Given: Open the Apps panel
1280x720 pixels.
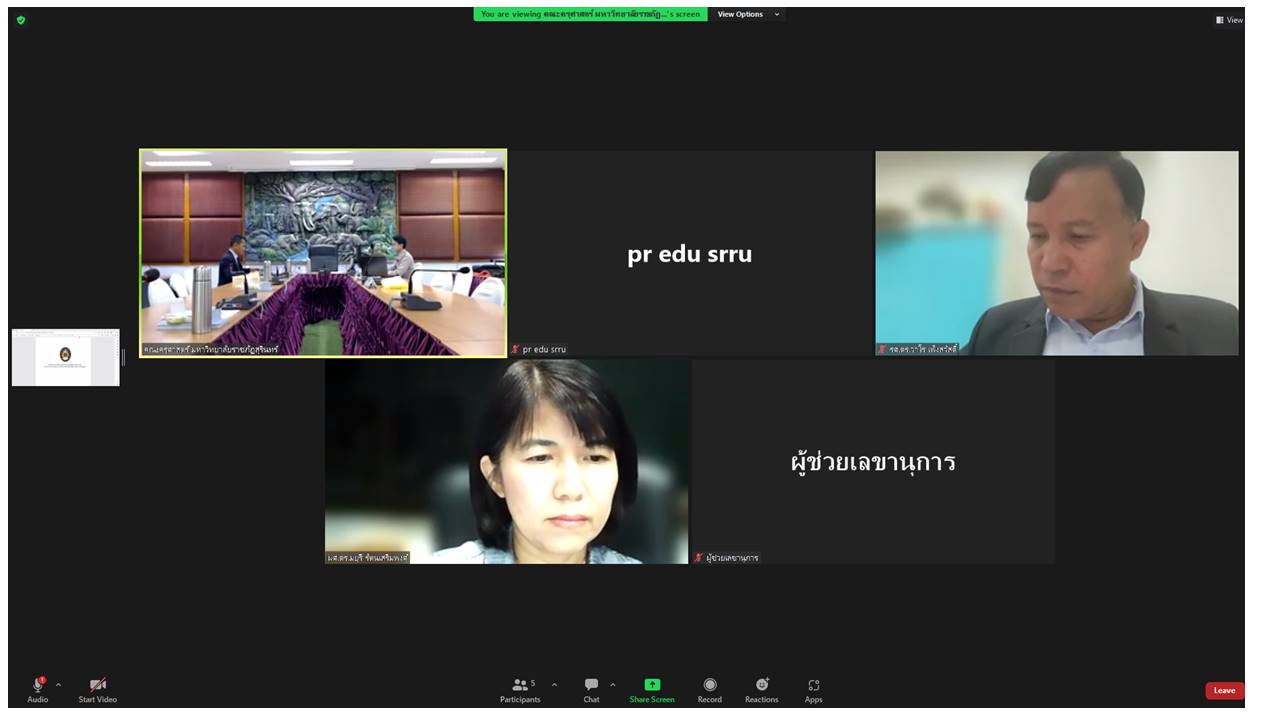Looking at the screenshot, I should click(x=813, y=685).
